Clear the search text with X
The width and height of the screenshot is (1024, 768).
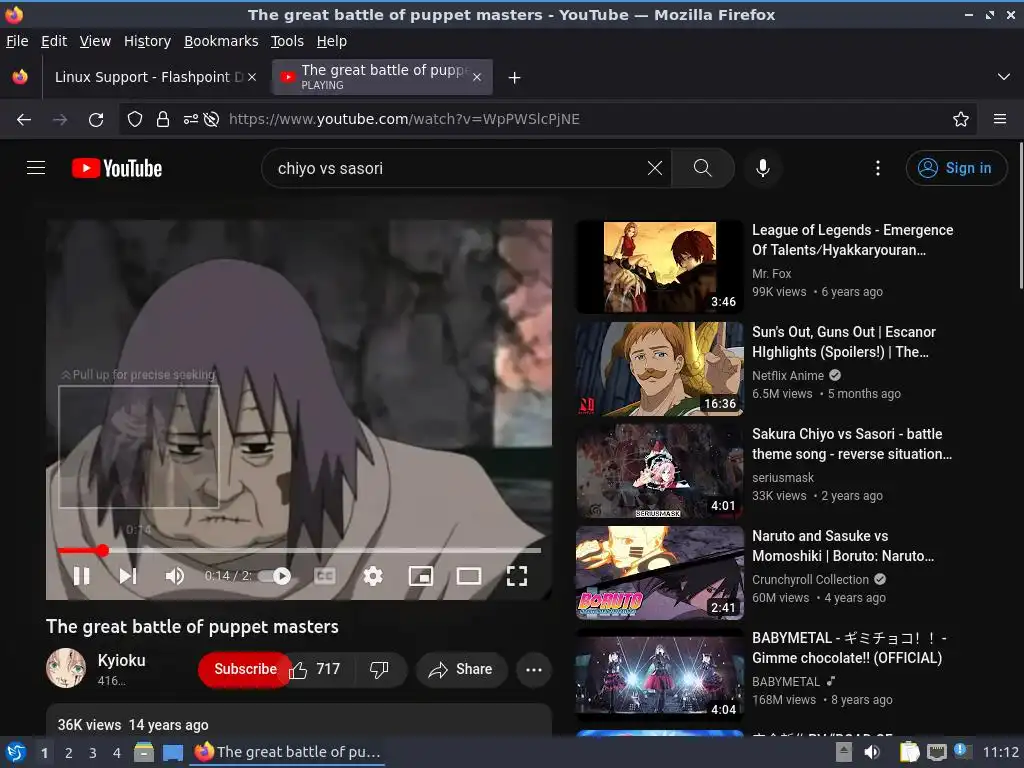coord(655,168)
